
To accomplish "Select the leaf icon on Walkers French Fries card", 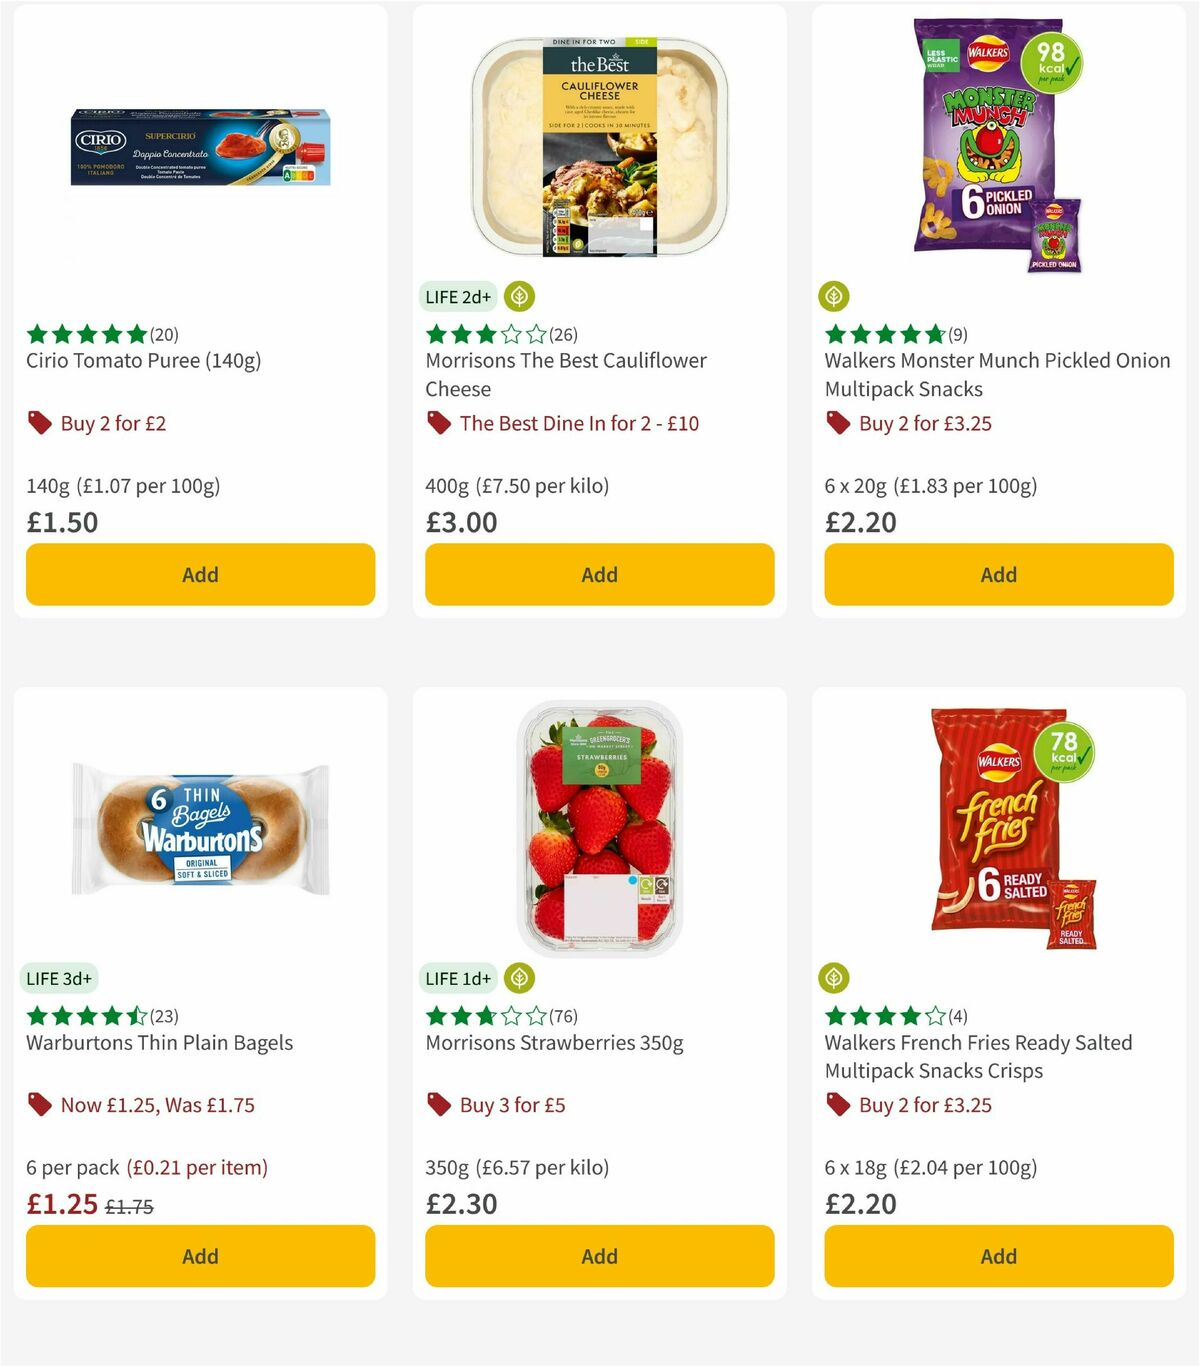I will tap(833, 978).
